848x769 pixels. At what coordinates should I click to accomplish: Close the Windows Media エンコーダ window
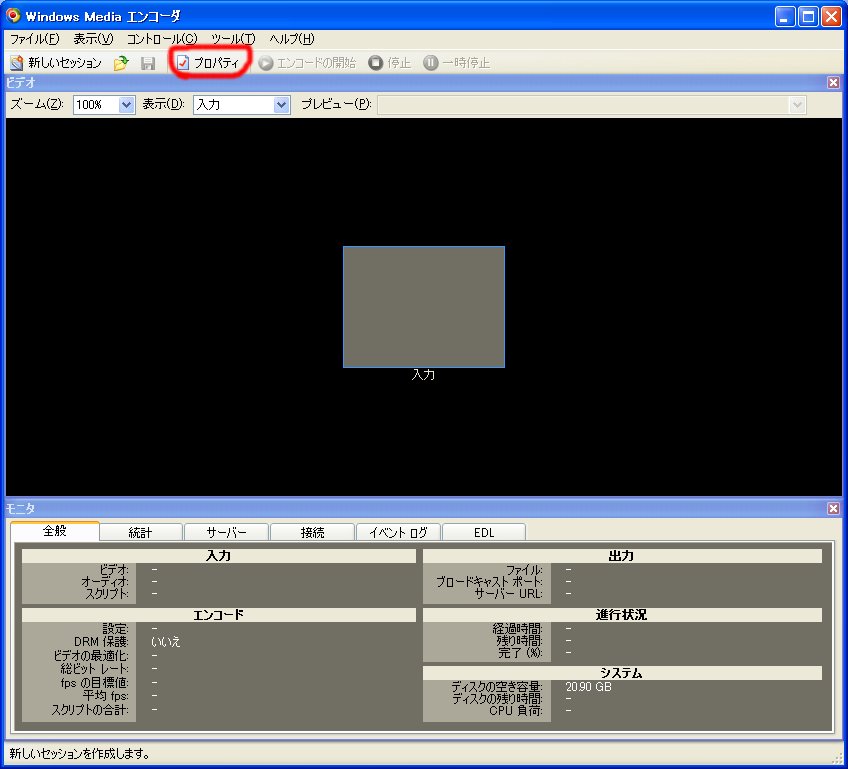[x=831, y=16]
